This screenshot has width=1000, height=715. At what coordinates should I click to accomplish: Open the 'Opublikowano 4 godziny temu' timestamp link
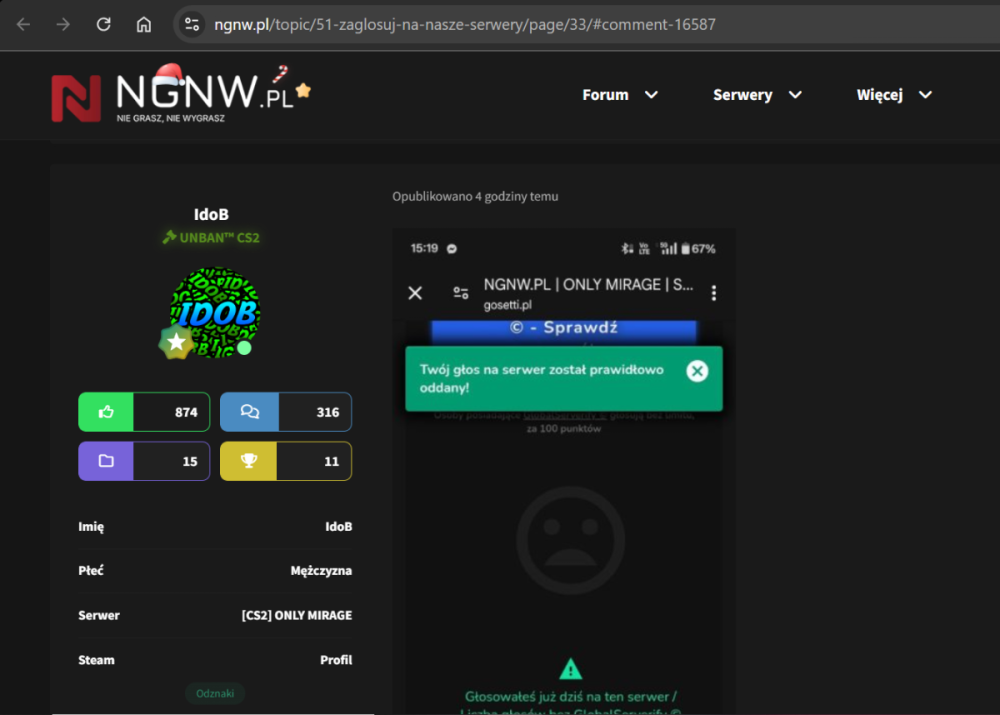point(475,196)
